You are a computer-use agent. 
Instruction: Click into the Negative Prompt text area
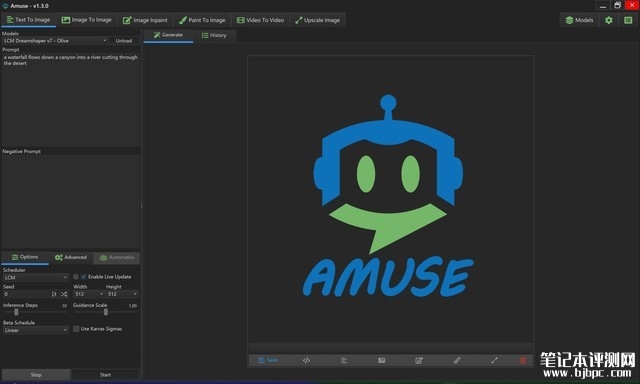(x=71, y=201)
